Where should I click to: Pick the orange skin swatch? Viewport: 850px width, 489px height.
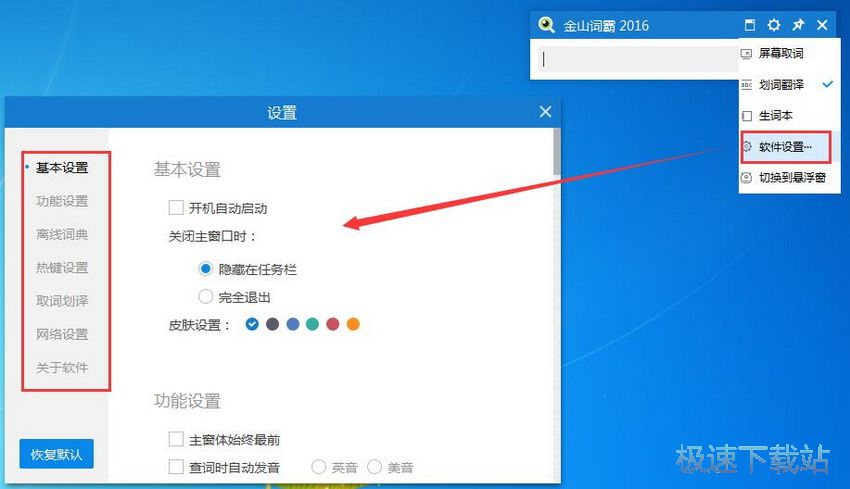[353, 324]
